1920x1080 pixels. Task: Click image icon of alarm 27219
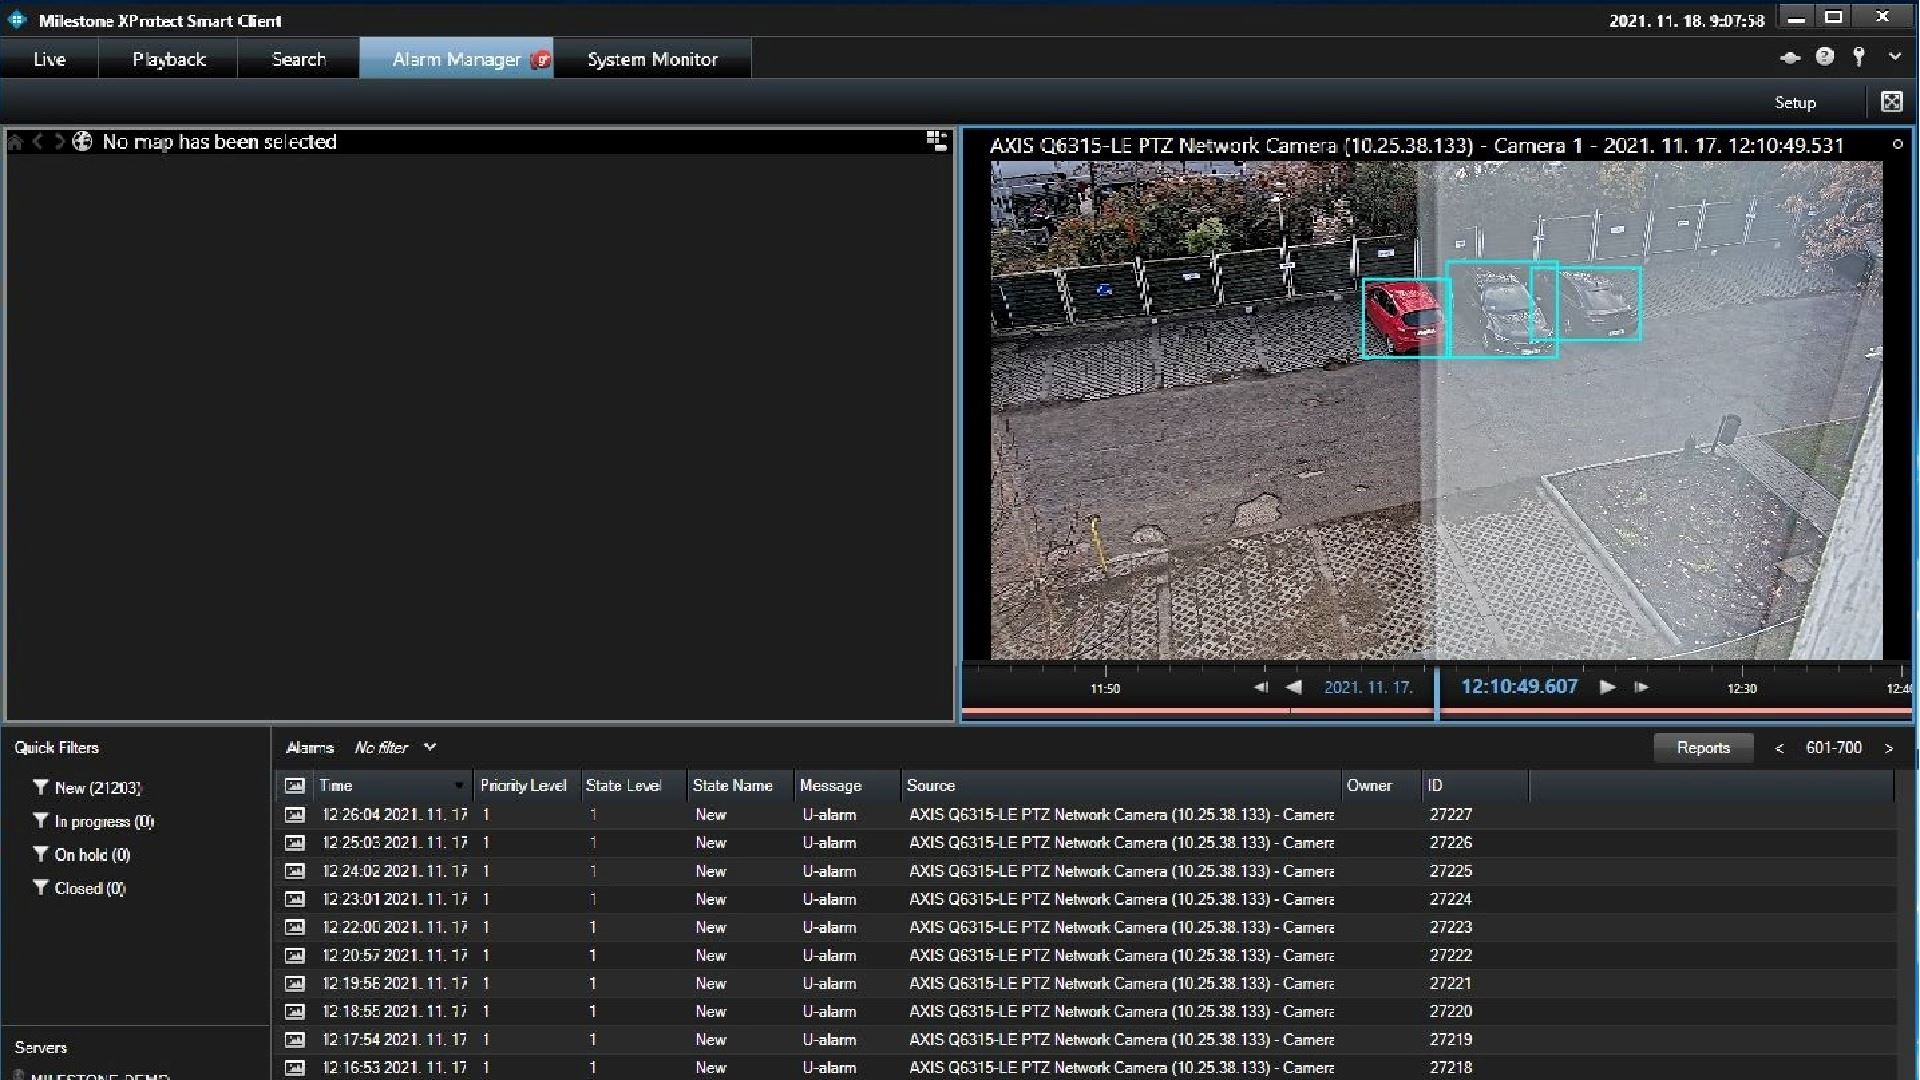click(x=294, y=1039)
